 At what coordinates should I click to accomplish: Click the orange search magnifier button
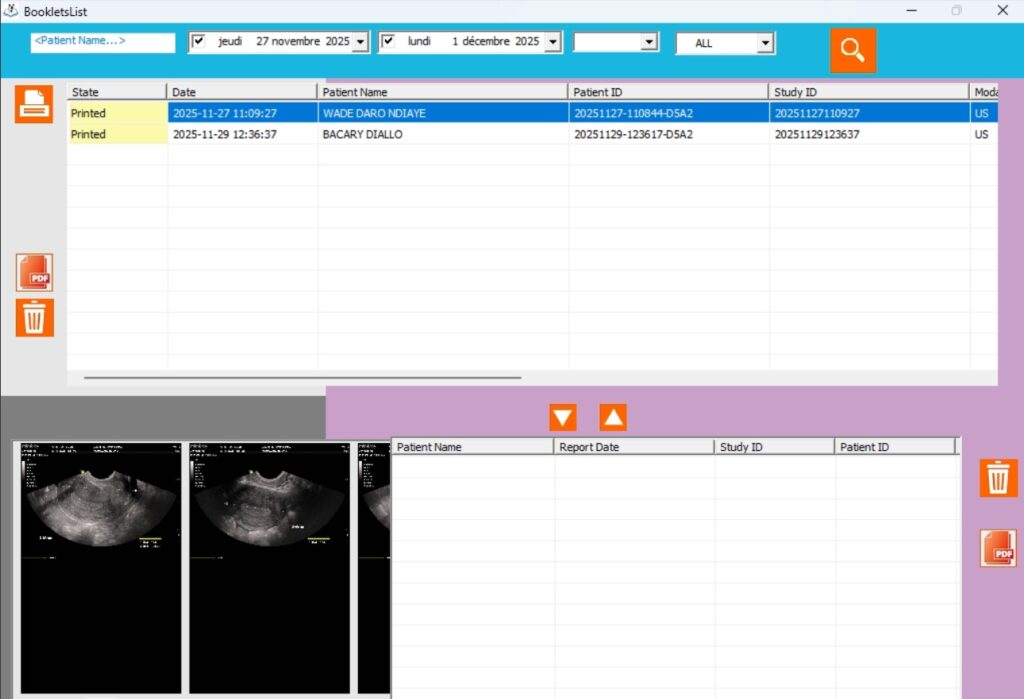pyautogui.click(x=852, y=50)
